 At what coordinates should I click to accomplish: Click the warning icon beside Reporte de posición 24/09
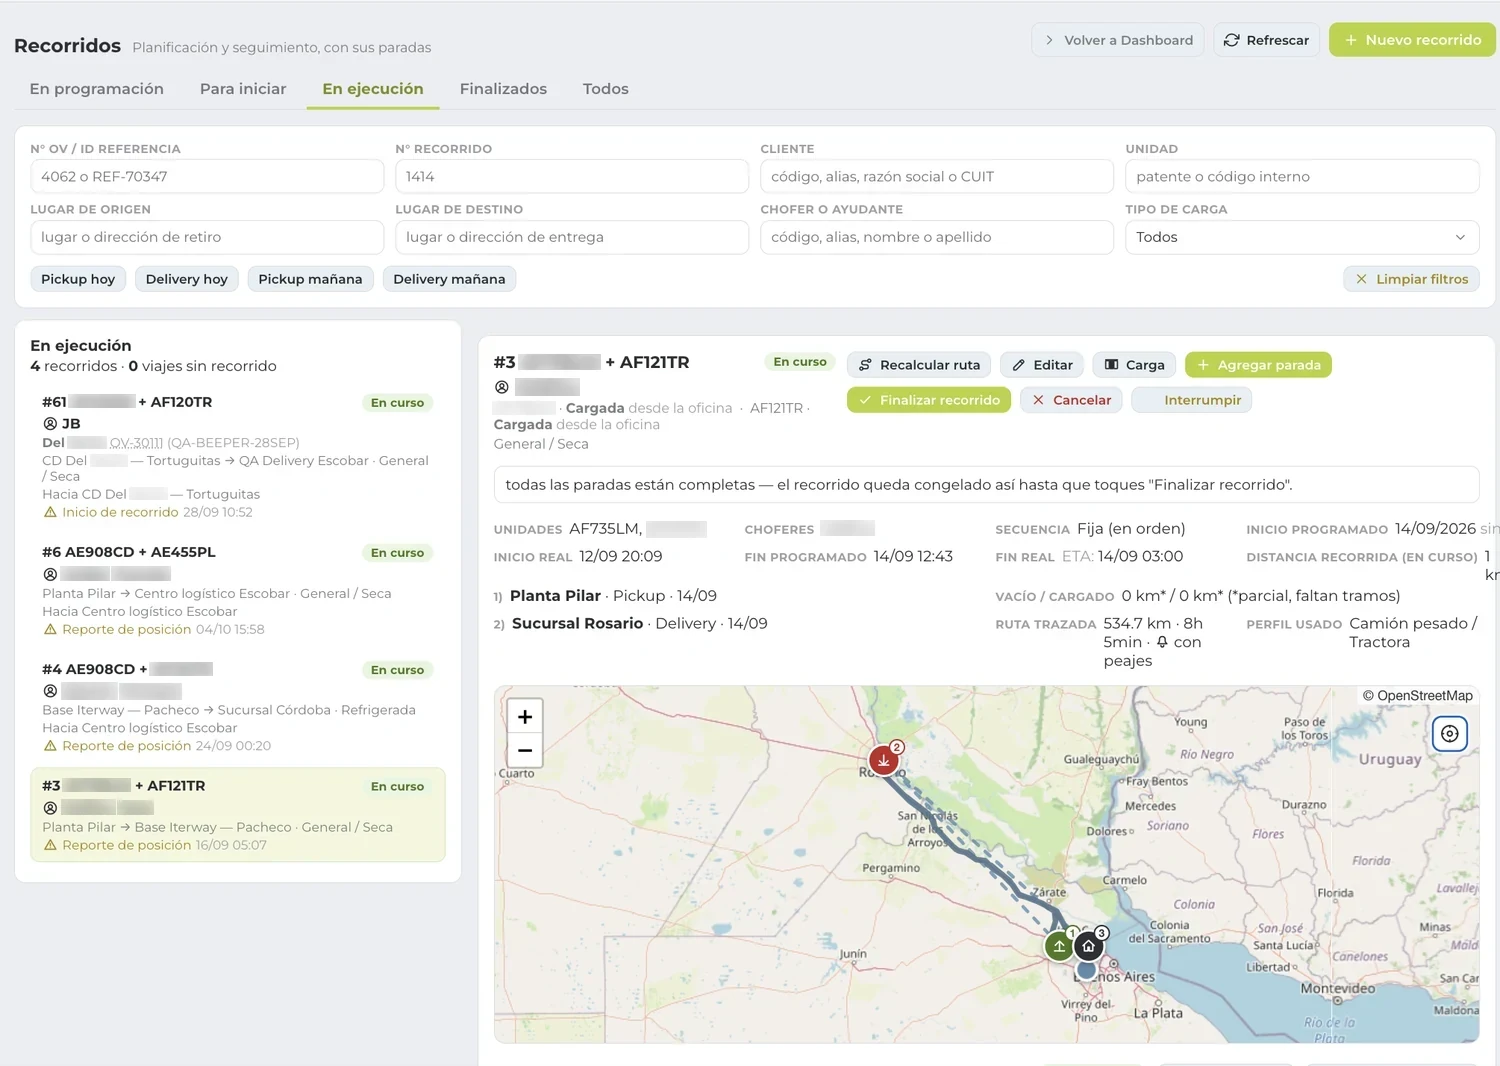[x=50, y=746]
